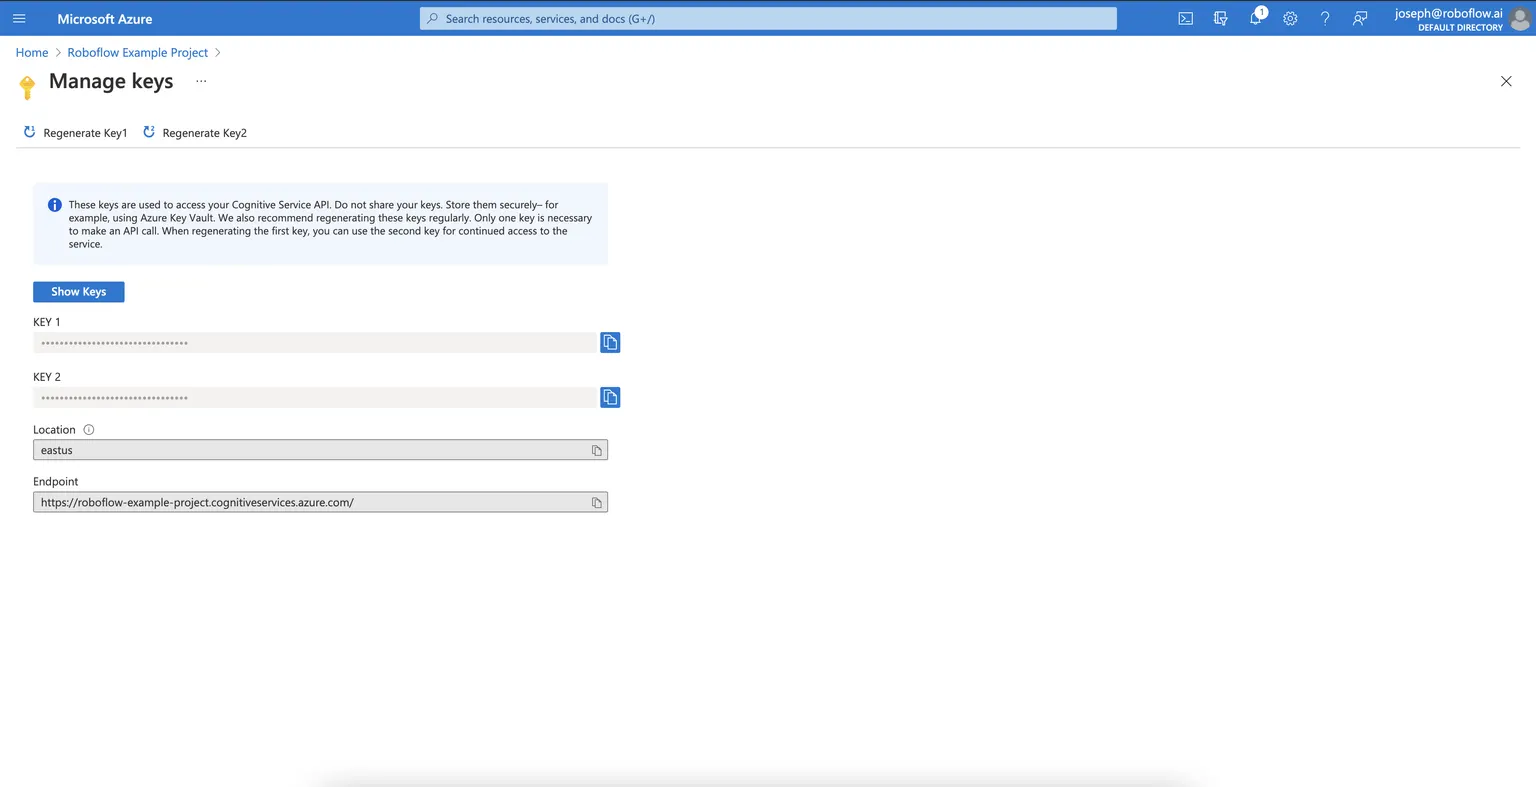The width and height of the screenshot is (1536, 787).
Task: Copy the Endpoint URL
Action: point(597,503)
